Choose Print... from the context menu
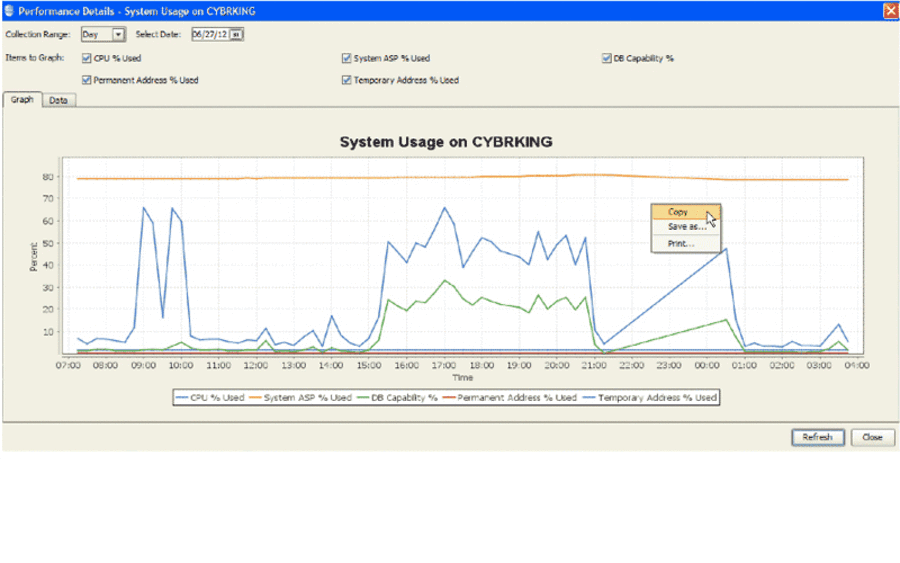This screenshot has width=900, height=563. pyautogui.click(x=685, y=243)
